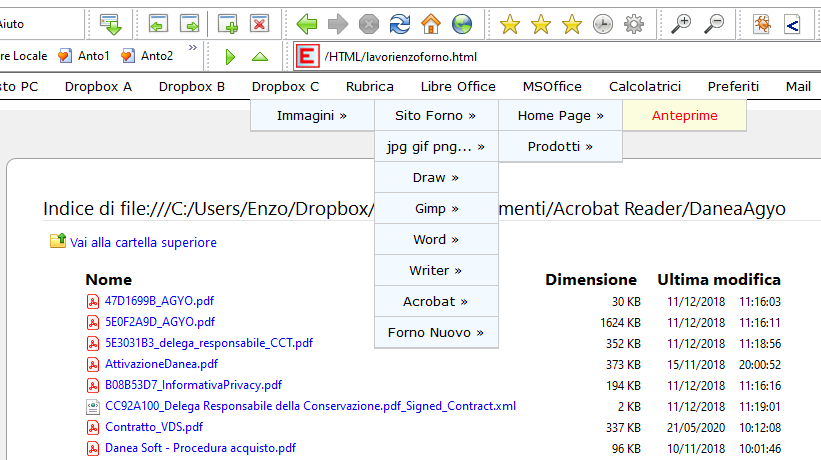Viewport: 821px width, 460px height.
Task: Open AttivazioneDanea.pdf
Action: pos(161,364)
